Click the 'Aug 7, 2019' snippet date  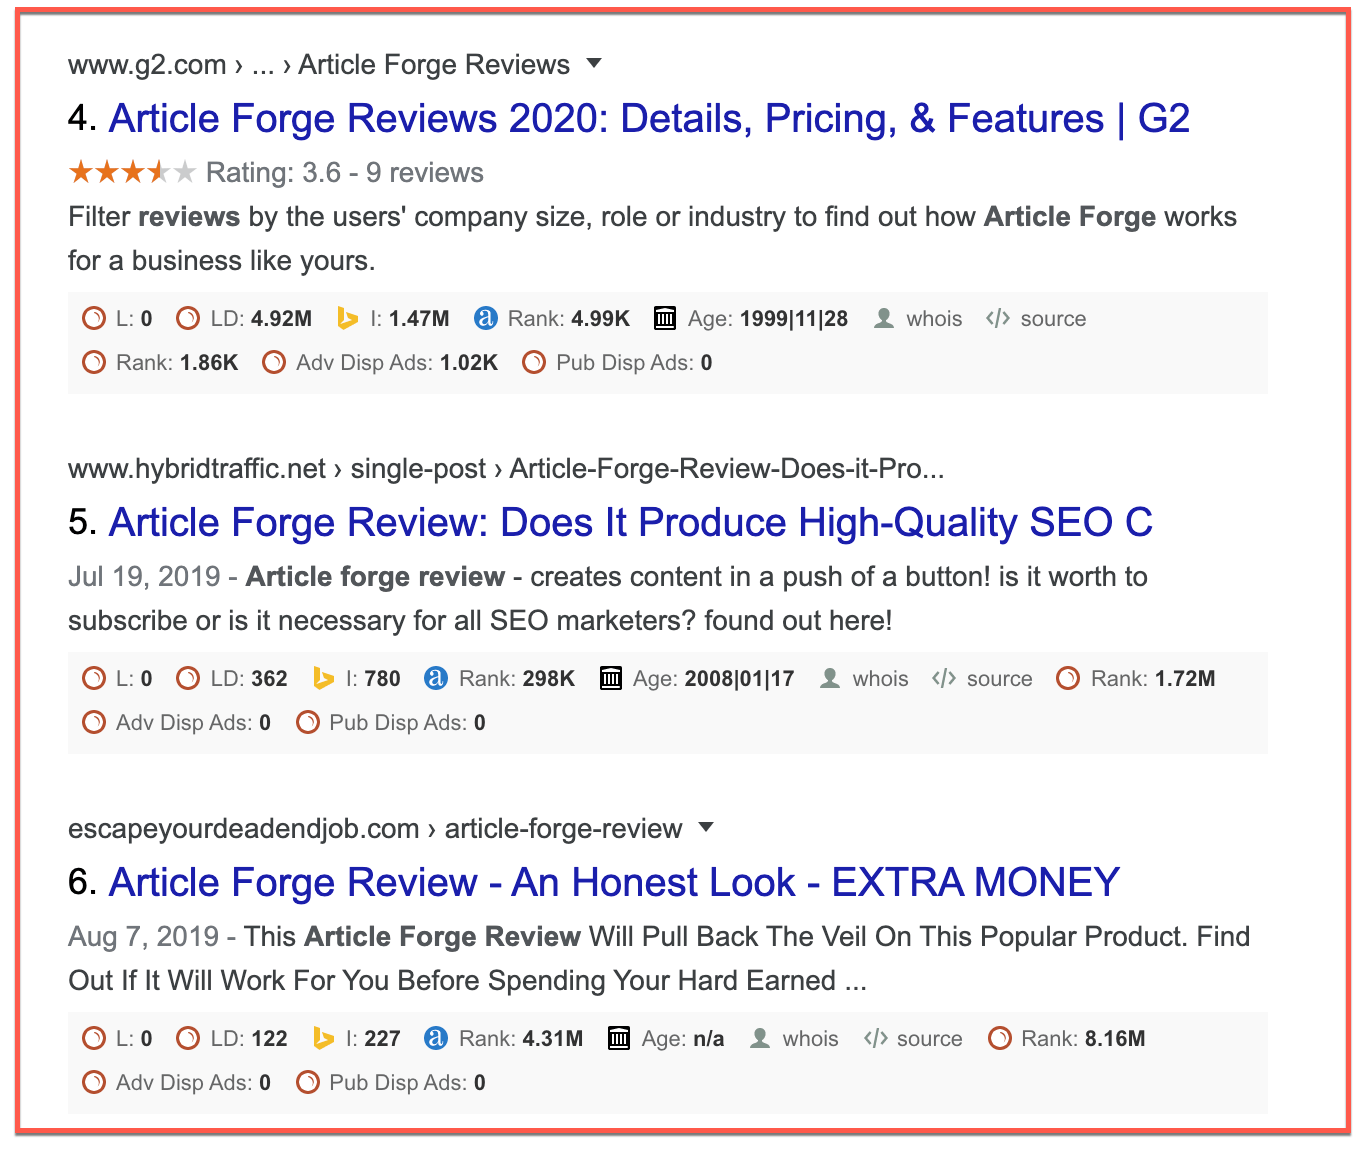tap(143, 937)
